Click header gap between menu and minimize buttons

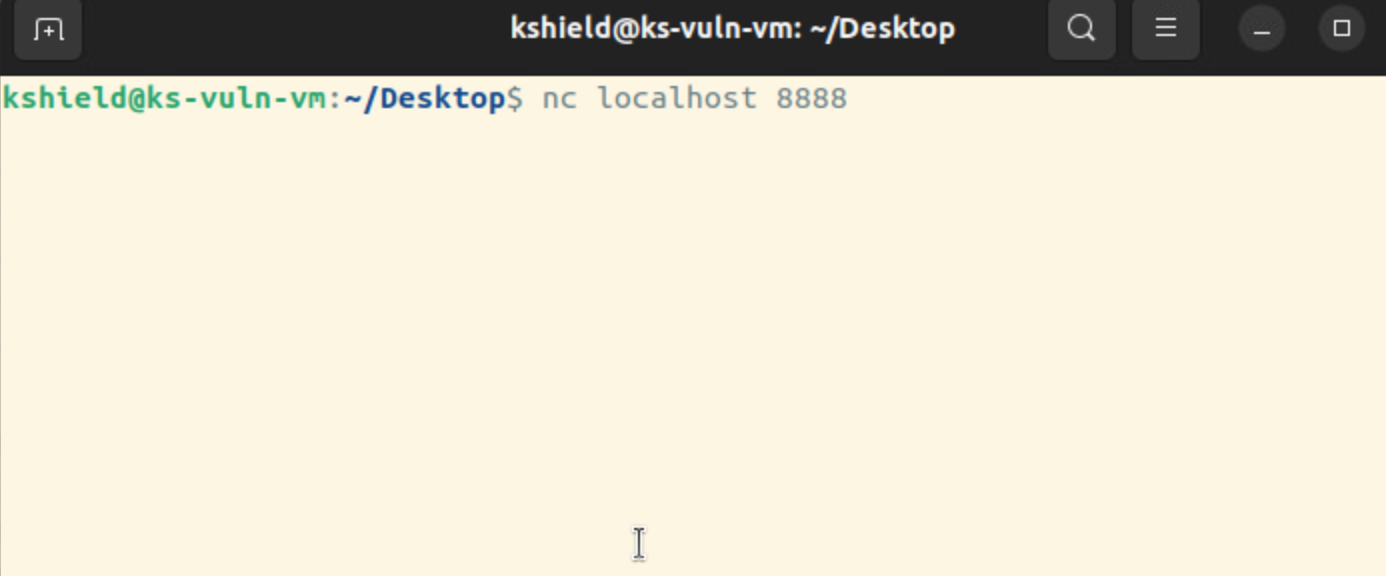[x=1219, y=29]
